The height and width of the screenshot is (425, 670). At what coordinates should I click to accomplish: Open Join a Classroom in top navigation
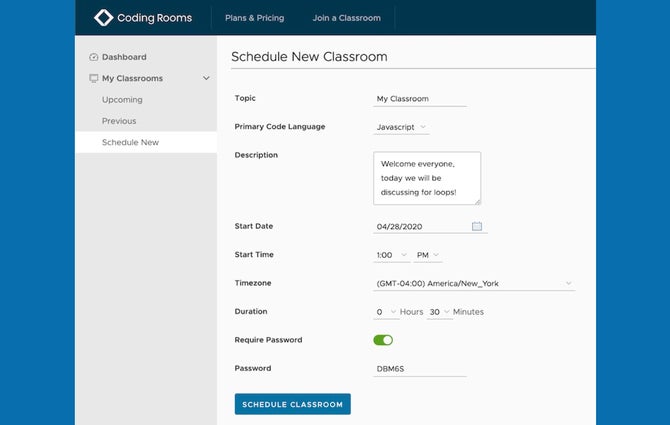(x=347, y=18)
